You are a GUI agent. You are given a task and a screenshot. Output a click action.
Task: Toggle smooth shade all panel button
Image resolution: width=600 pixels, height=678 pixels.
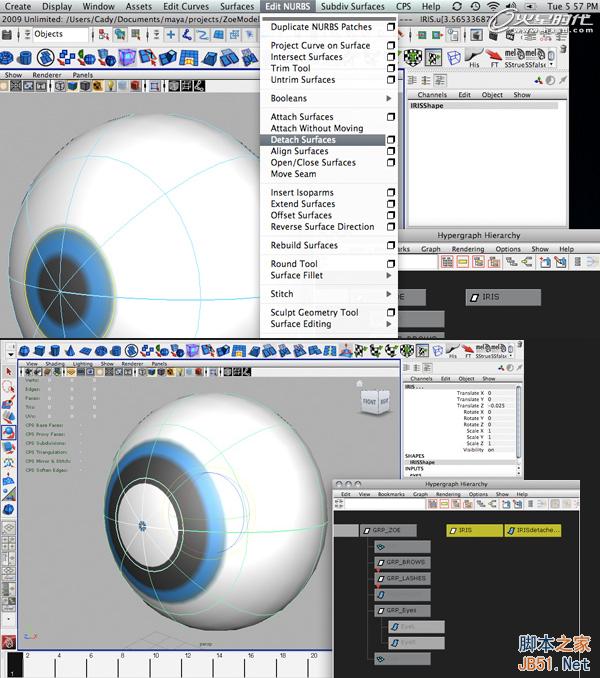pos(72,86)
